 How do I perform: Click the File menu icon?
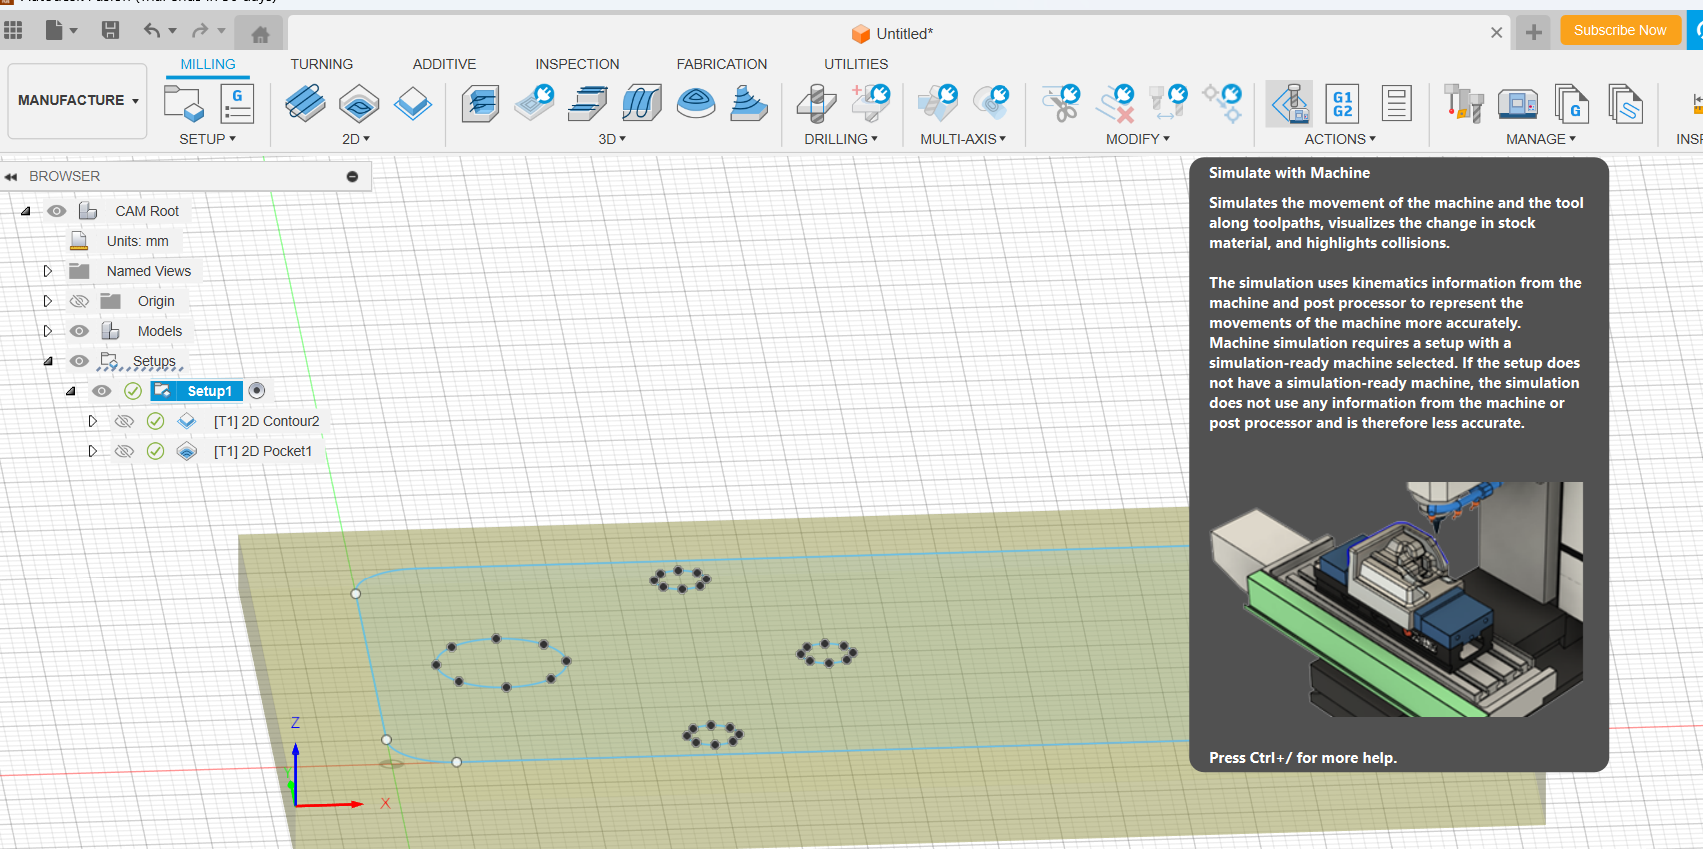click(x=54, y=30)
